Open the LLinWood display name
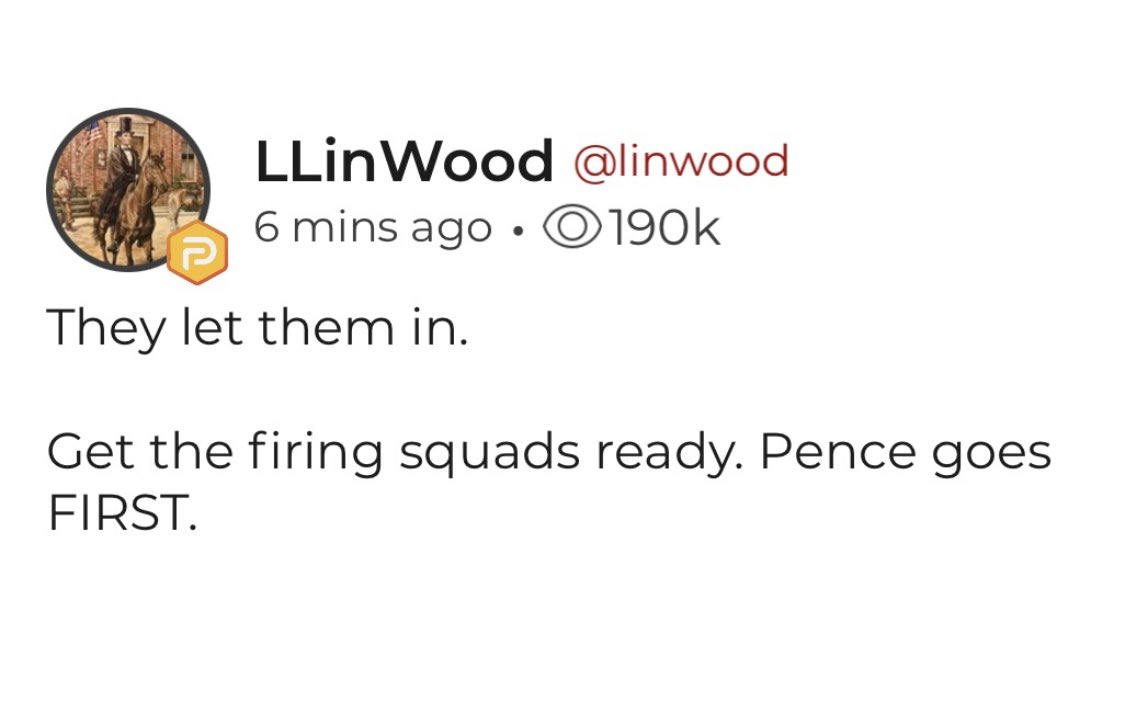 (404, 162)
